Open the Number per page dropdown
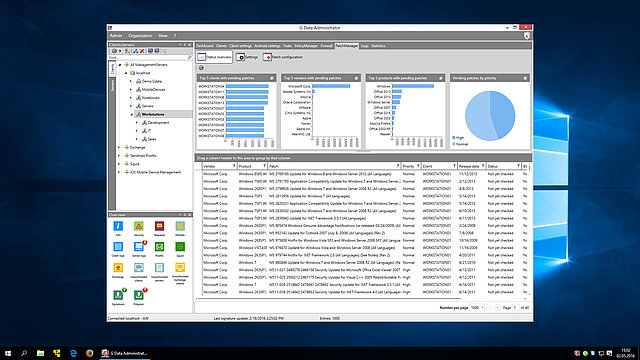Screen dimensions: 640x360 [x=477, y=307]
